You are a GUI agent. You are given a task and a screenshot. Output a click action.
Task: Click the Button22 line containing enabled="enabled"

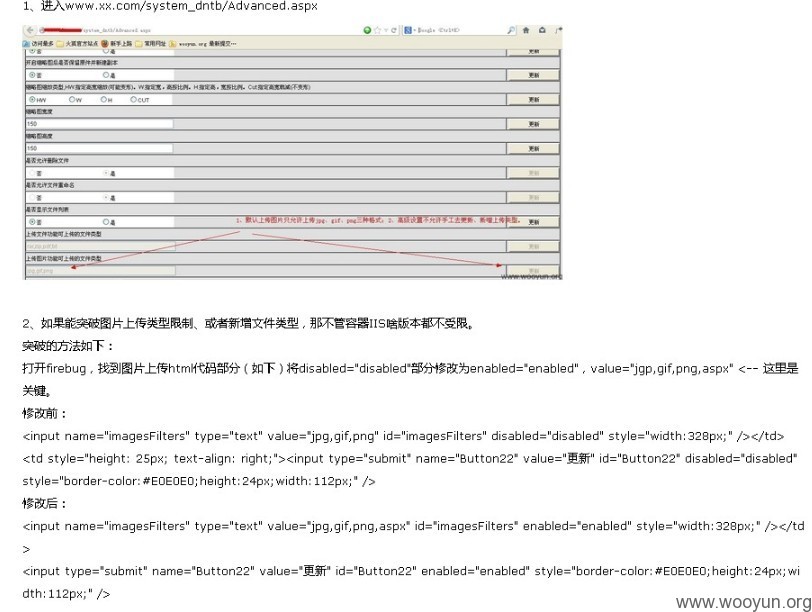[x=411, y=582]
